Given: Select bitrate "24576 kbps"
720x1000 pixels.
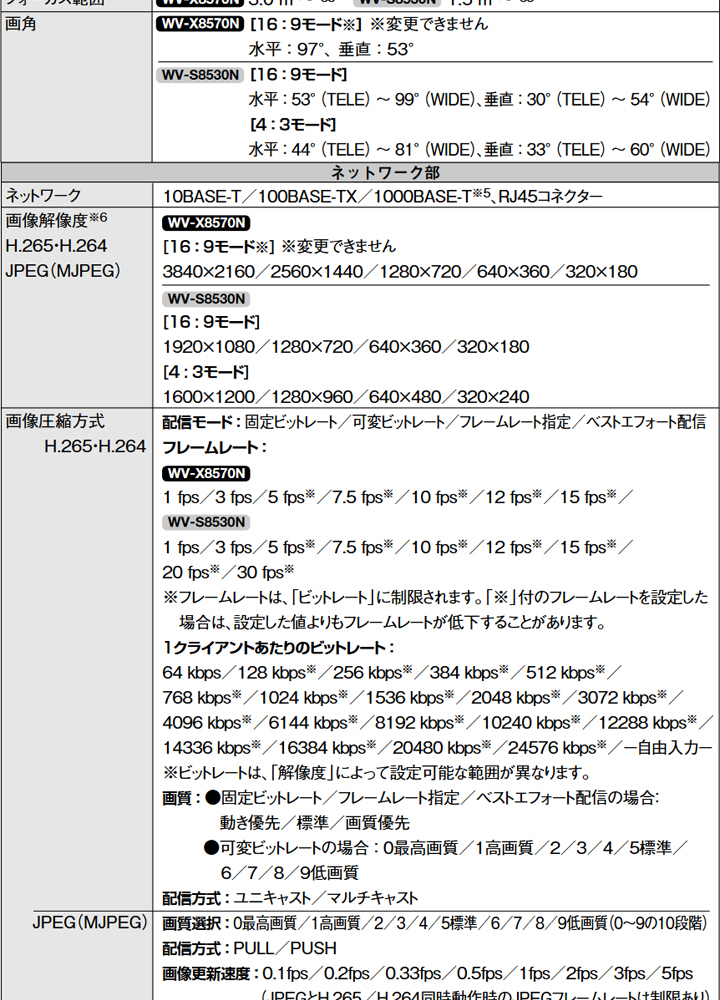Looking at the screenshot, I should click(552, 747).
